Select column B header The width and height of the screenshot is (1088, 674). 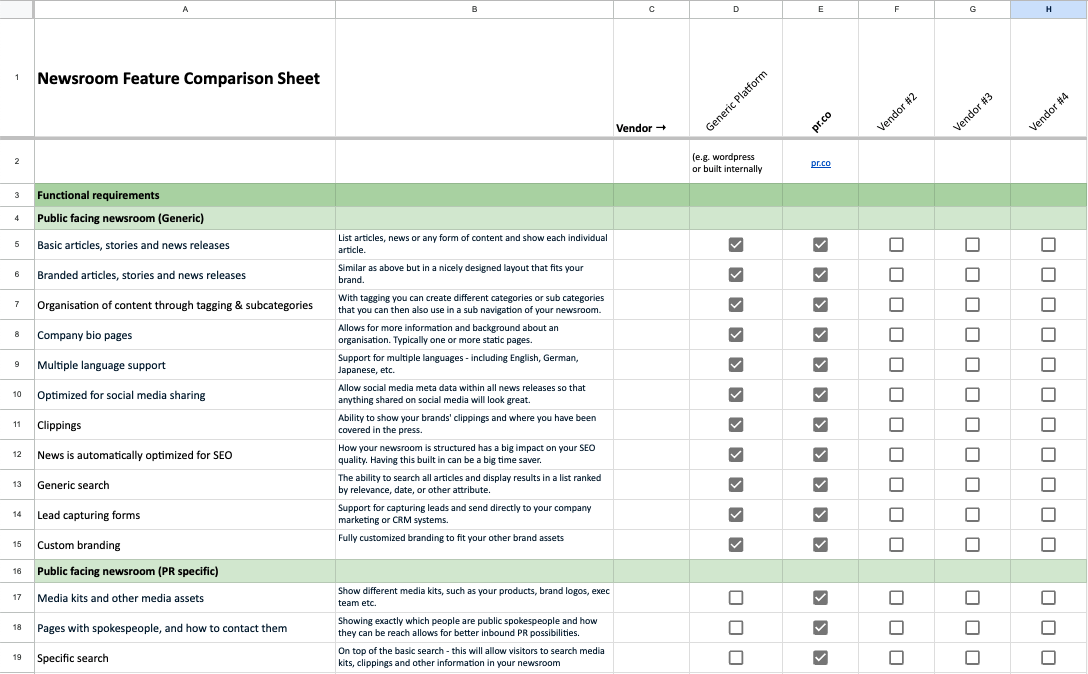pyautogui.click(x=474, y=9)
